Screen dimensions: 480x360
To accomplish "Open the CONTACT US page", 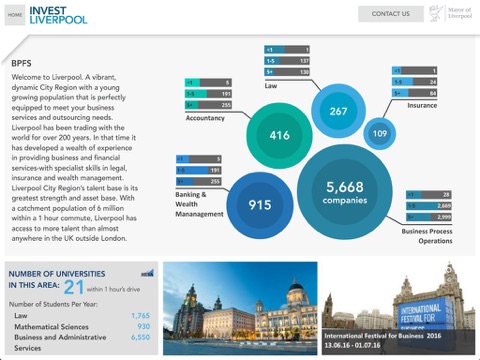I will [x=391, y=14].
